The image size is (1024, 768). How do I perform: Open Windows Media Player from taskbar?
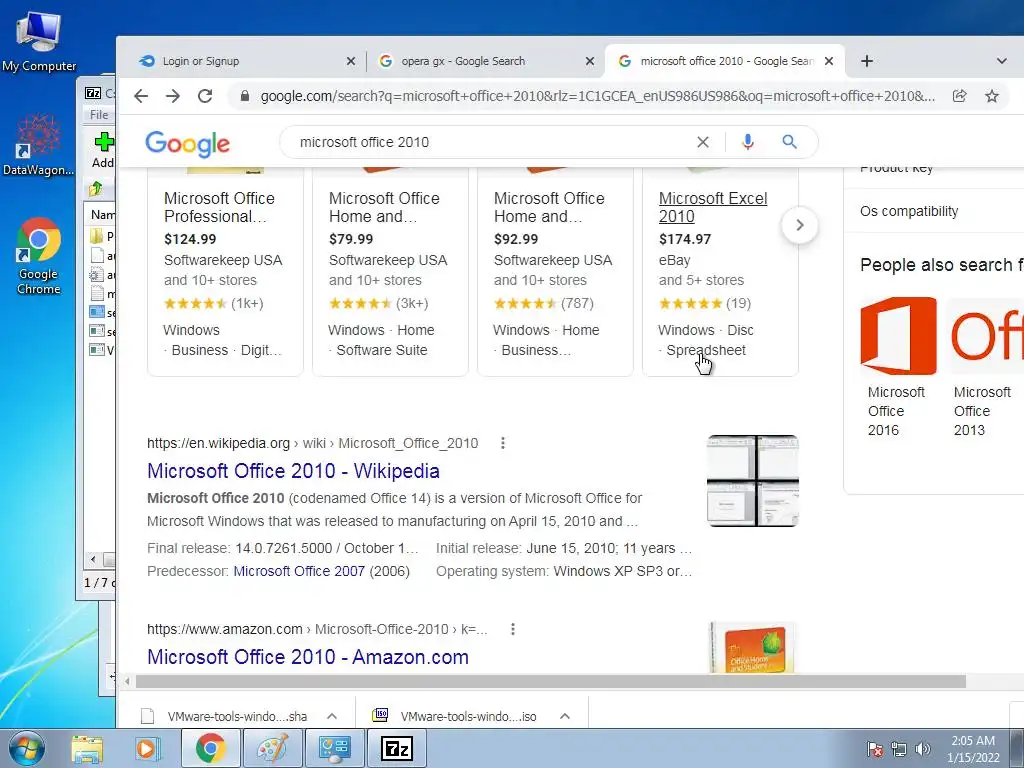tap(148, 749)
